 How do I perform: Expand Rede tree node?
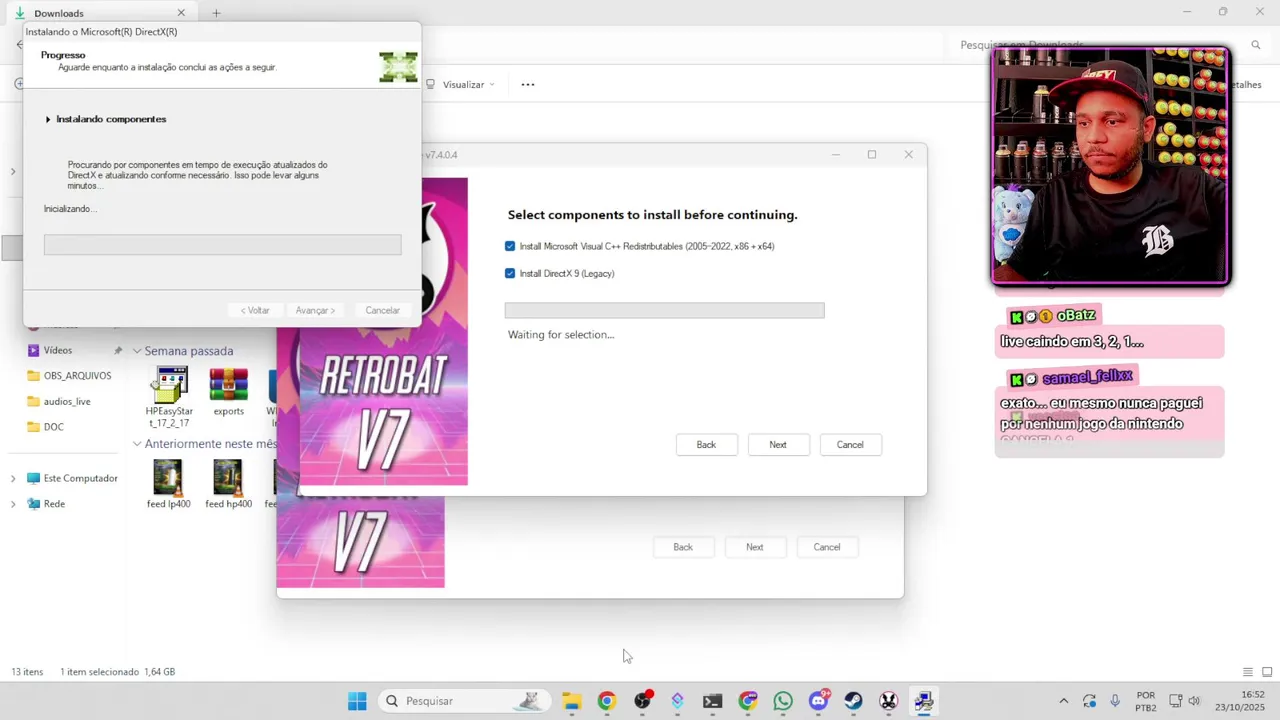coord(13,504)
